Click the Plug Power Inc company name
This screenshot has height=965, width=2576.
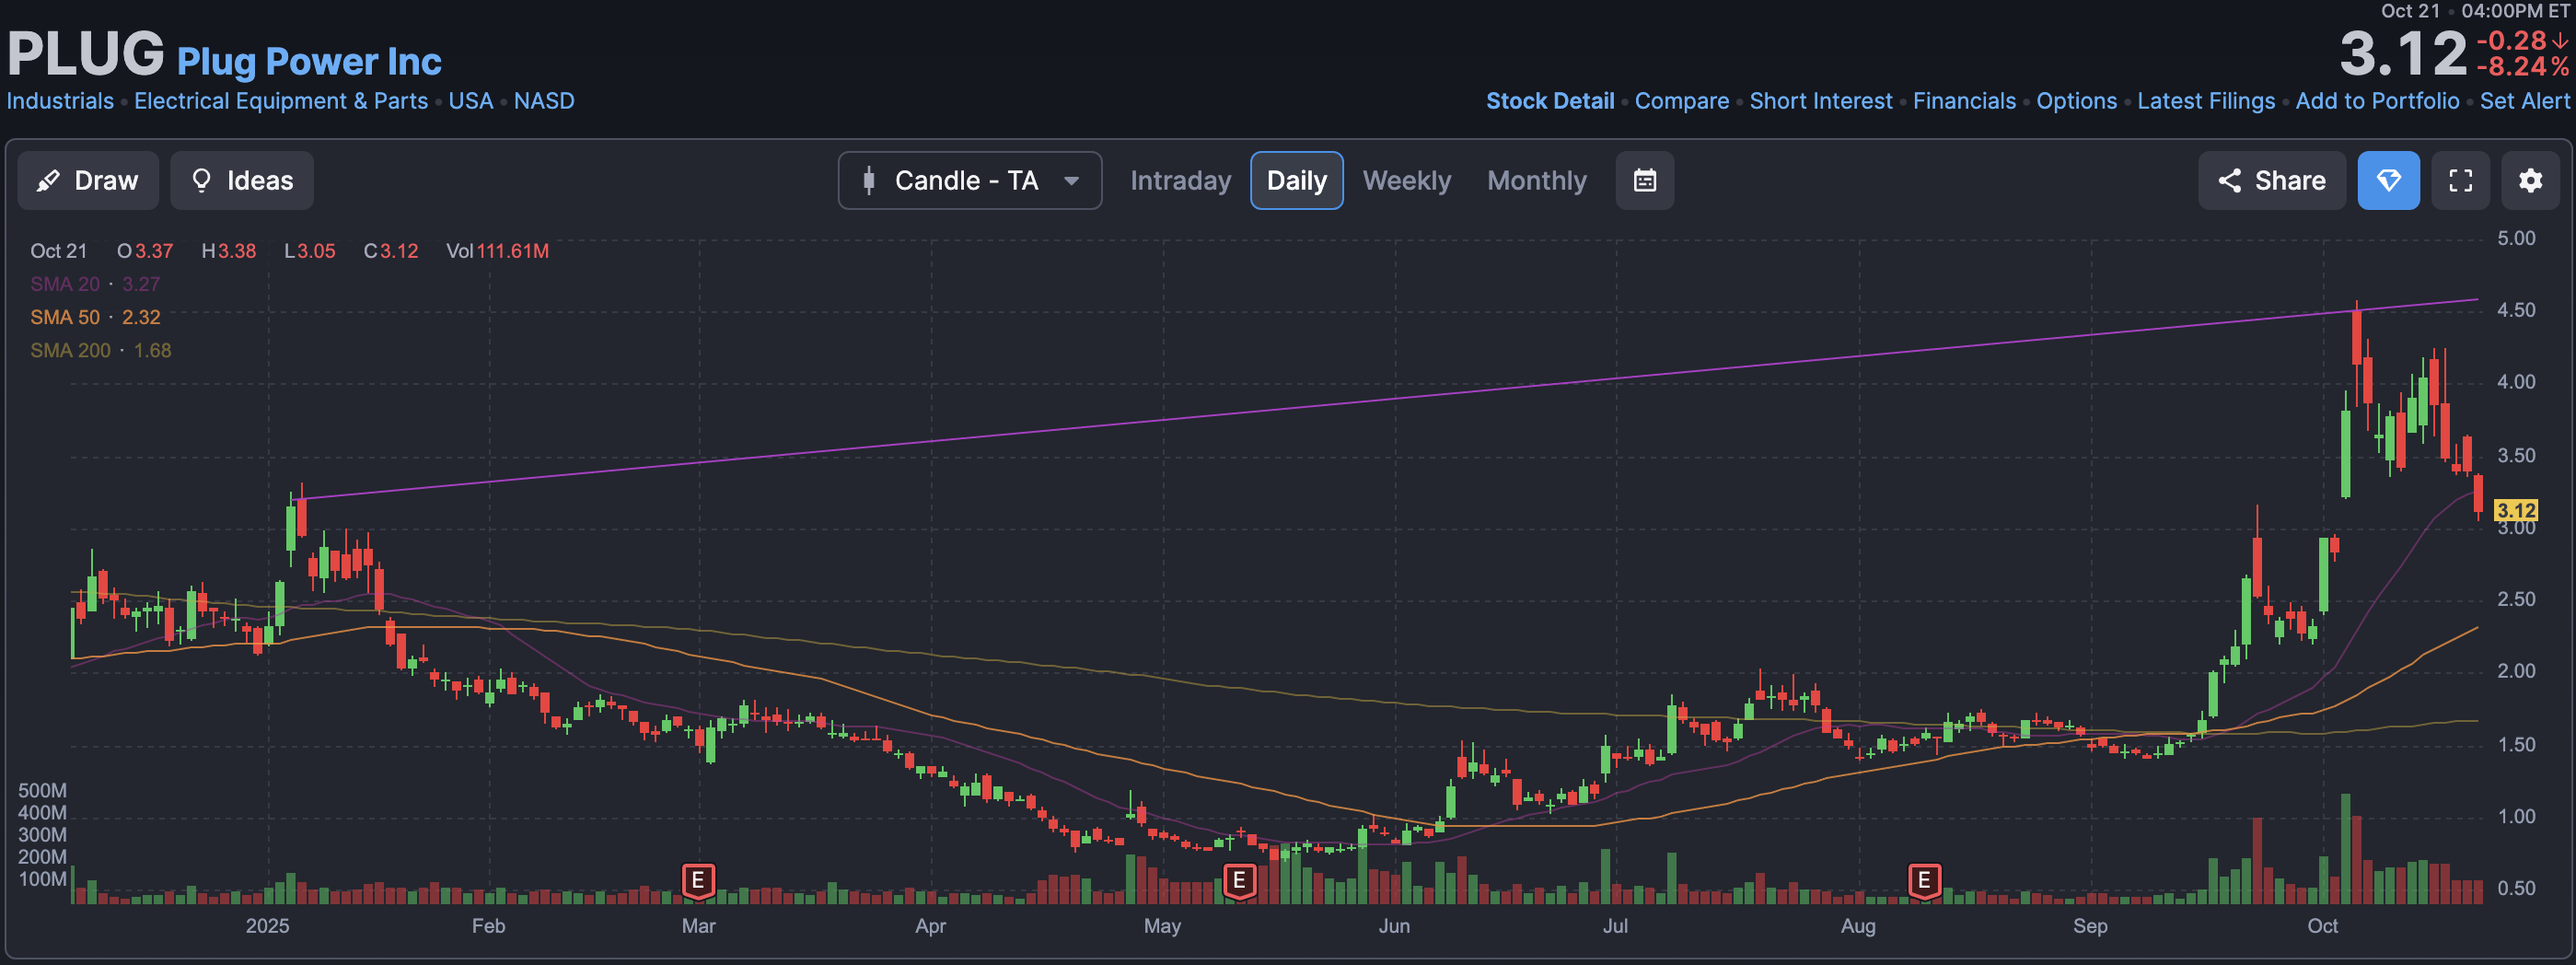click(x=309, y=62)
